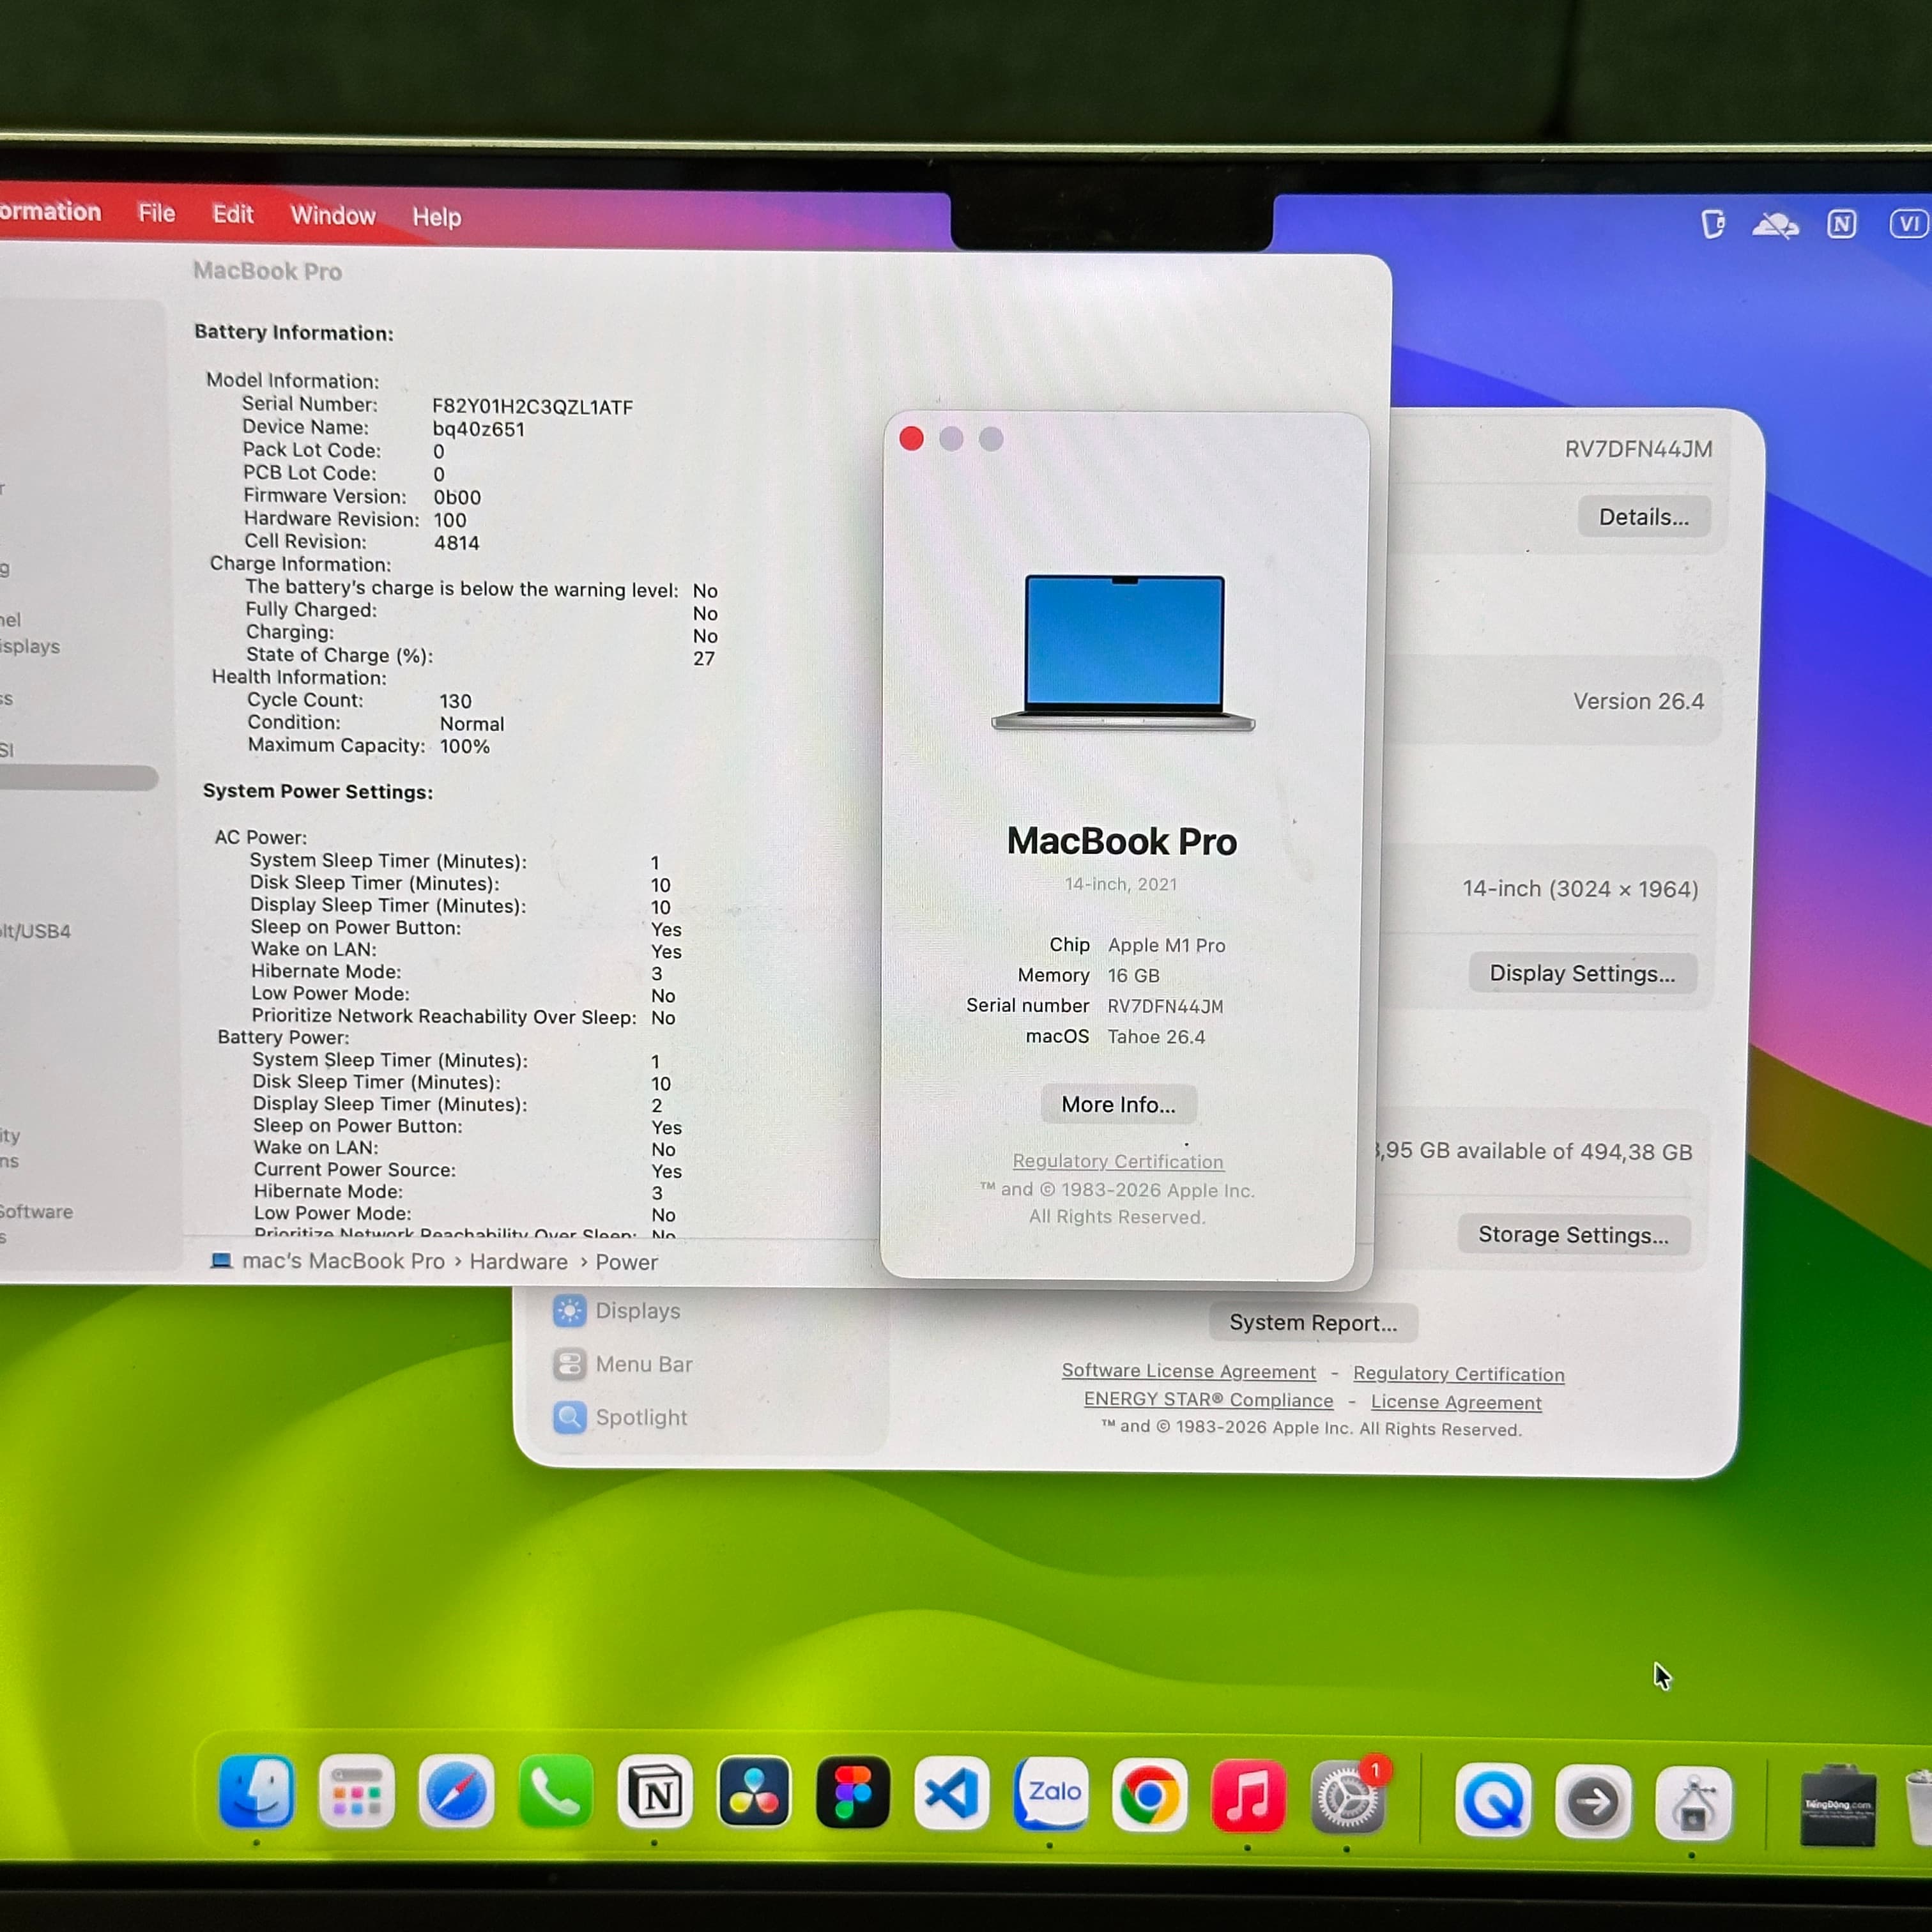
Task: Click Power in the path bar
Action: tap(626, 1262)
